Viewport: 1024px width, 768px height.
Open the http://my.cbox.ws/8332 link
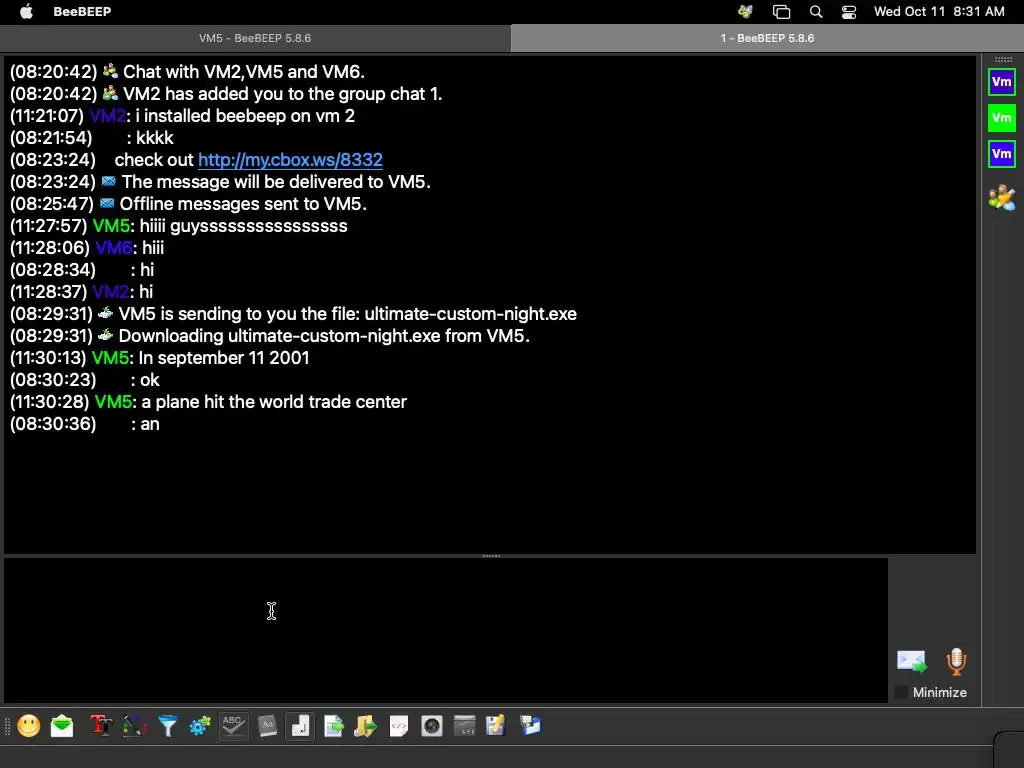(290, 160)
